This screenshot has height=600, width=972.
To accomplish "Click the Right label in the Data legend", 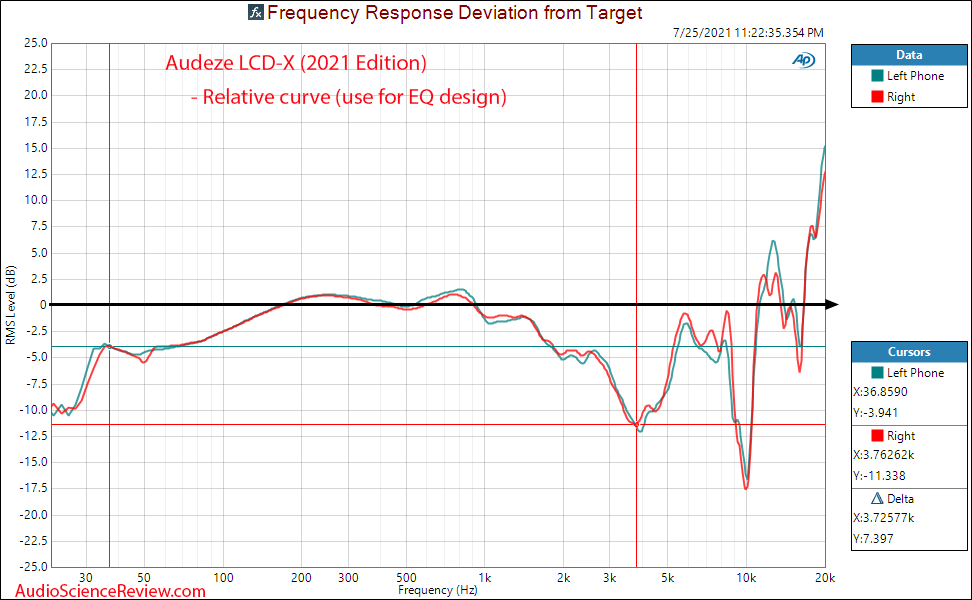I will click(x=901, y=97).
